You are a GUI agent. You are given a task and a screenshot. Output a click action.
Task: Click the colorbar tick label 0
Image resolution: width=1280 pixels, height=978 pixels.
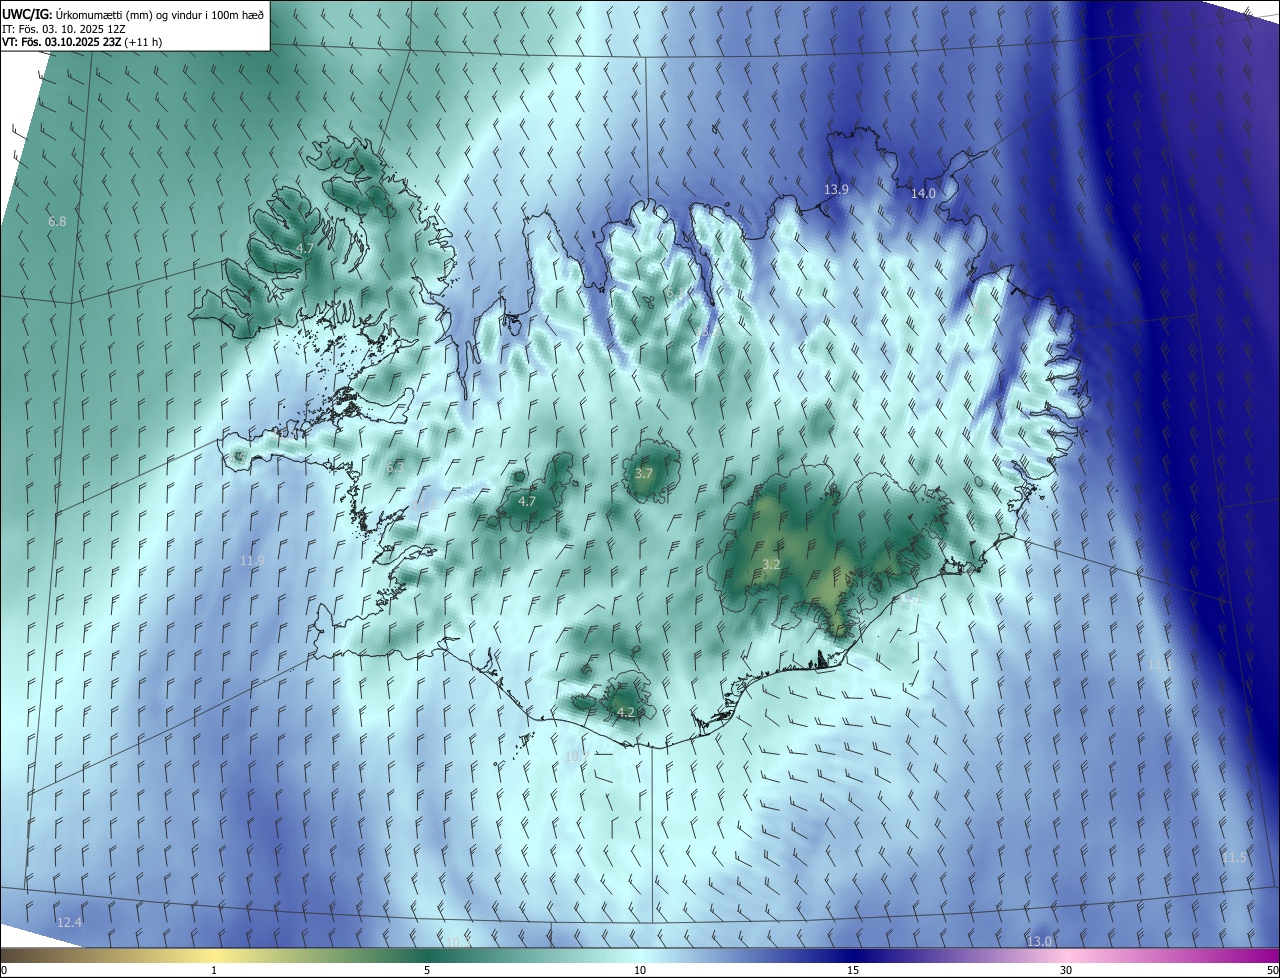(4, 970)
